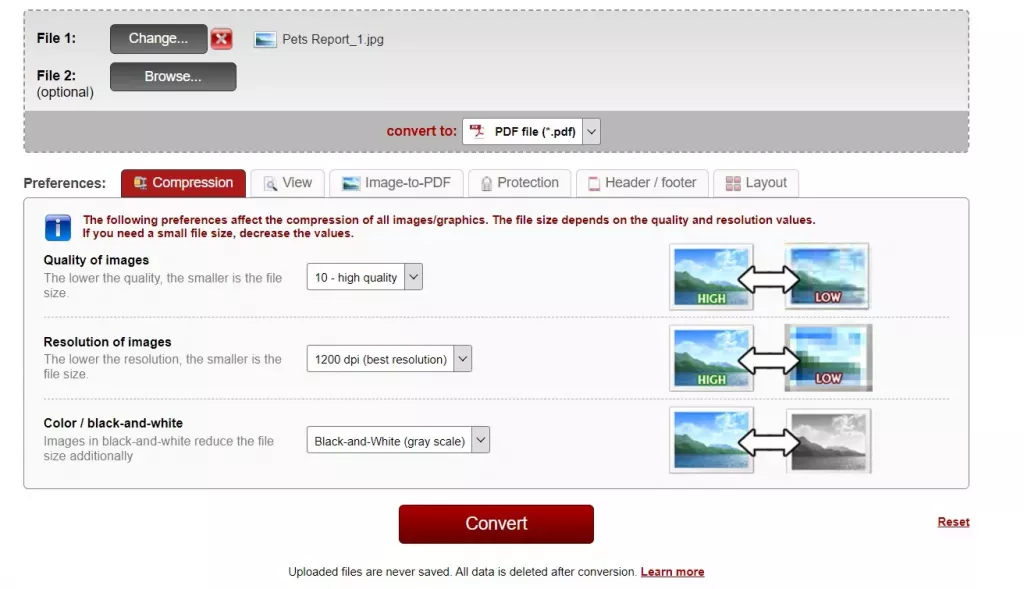Switch to the View preferences tab
This screenshot has height=589, width=1024.
287,183
